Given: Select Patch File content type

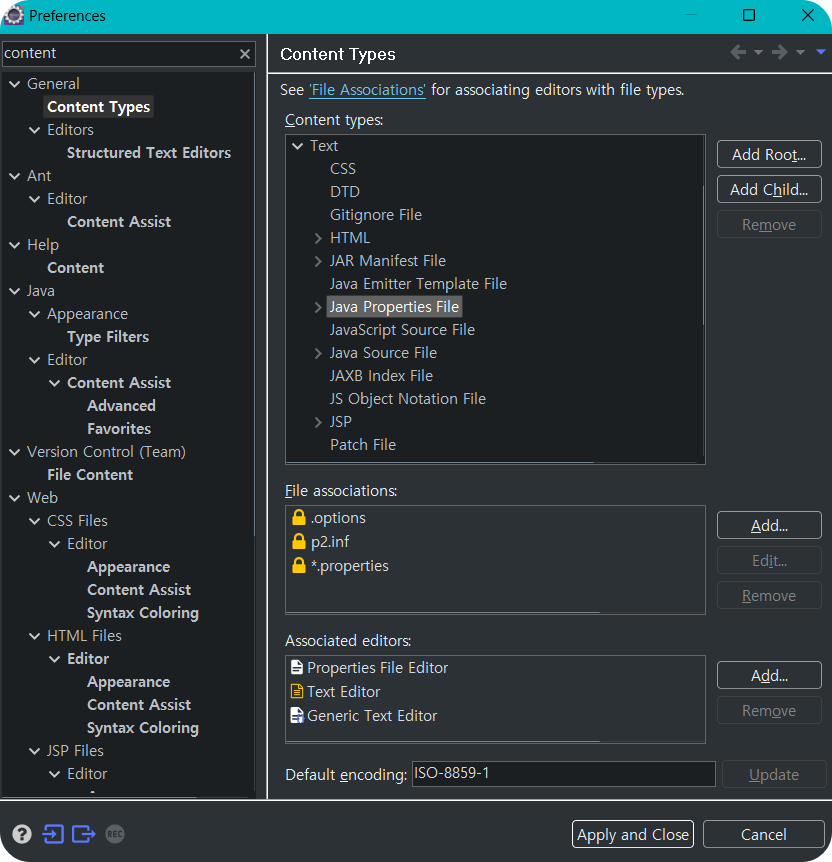Looking at the screenshot, I should point(362,445).
